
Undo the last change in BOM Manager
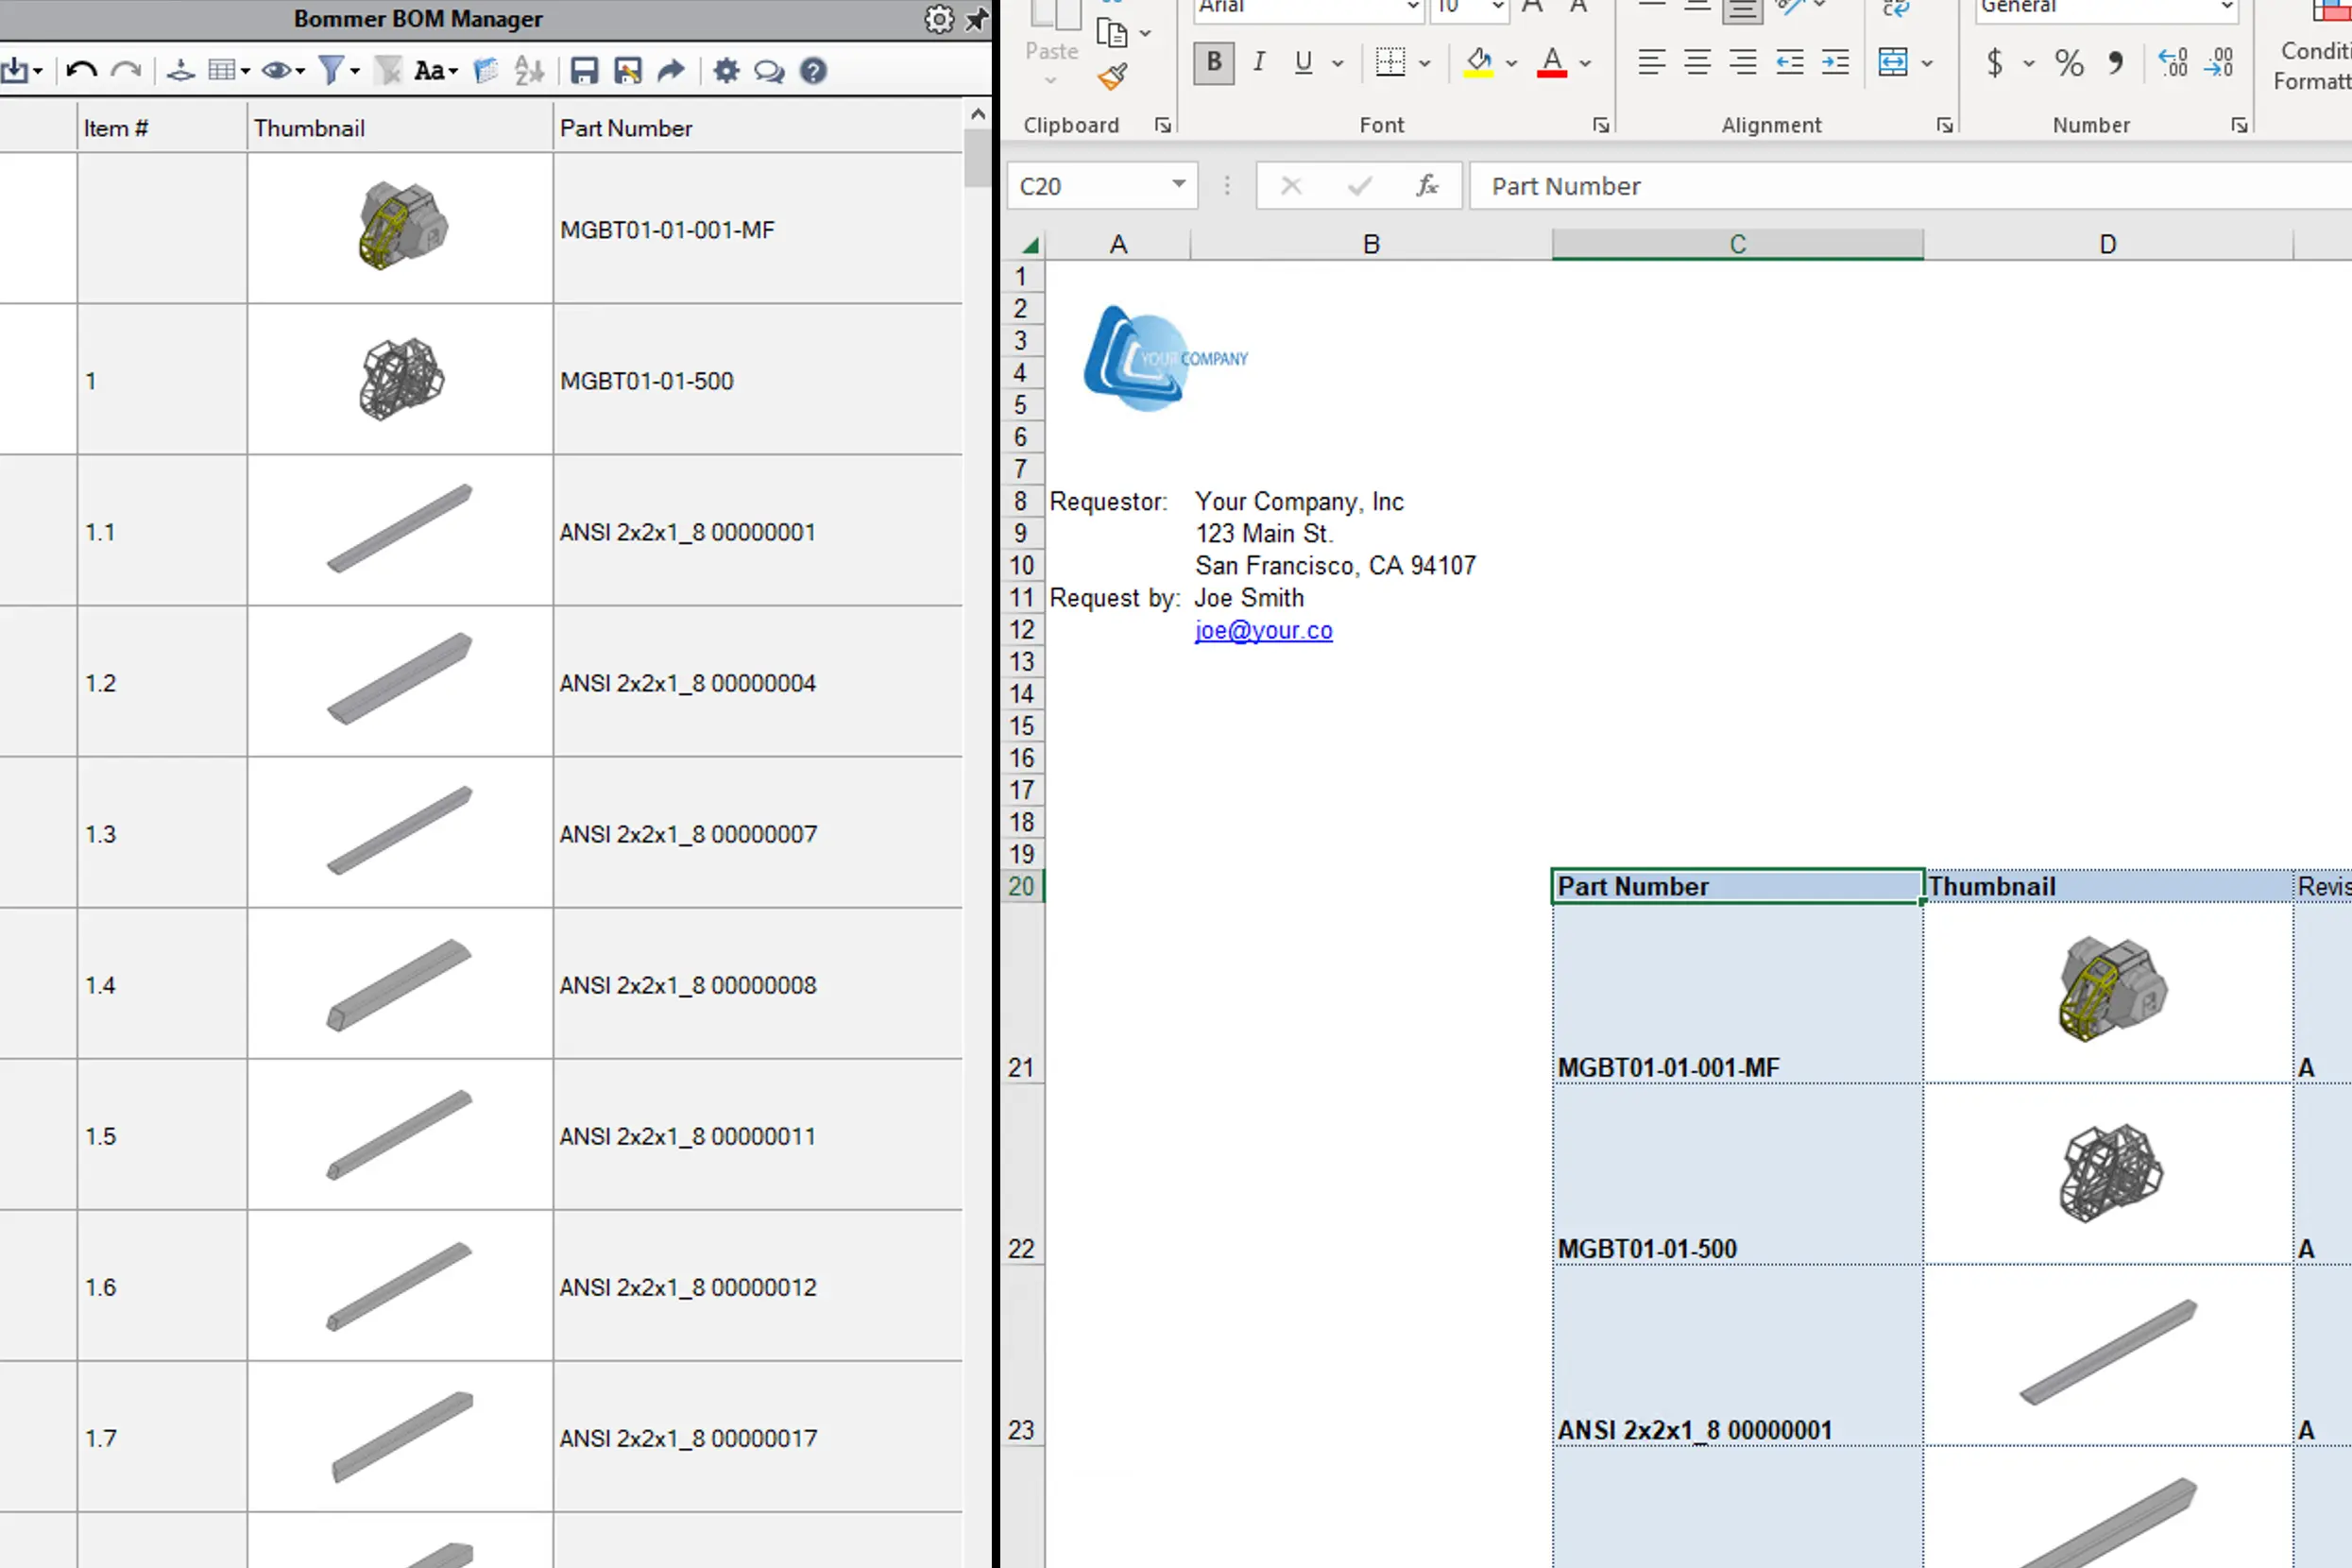pyautogui.click(x=84, y=70)
